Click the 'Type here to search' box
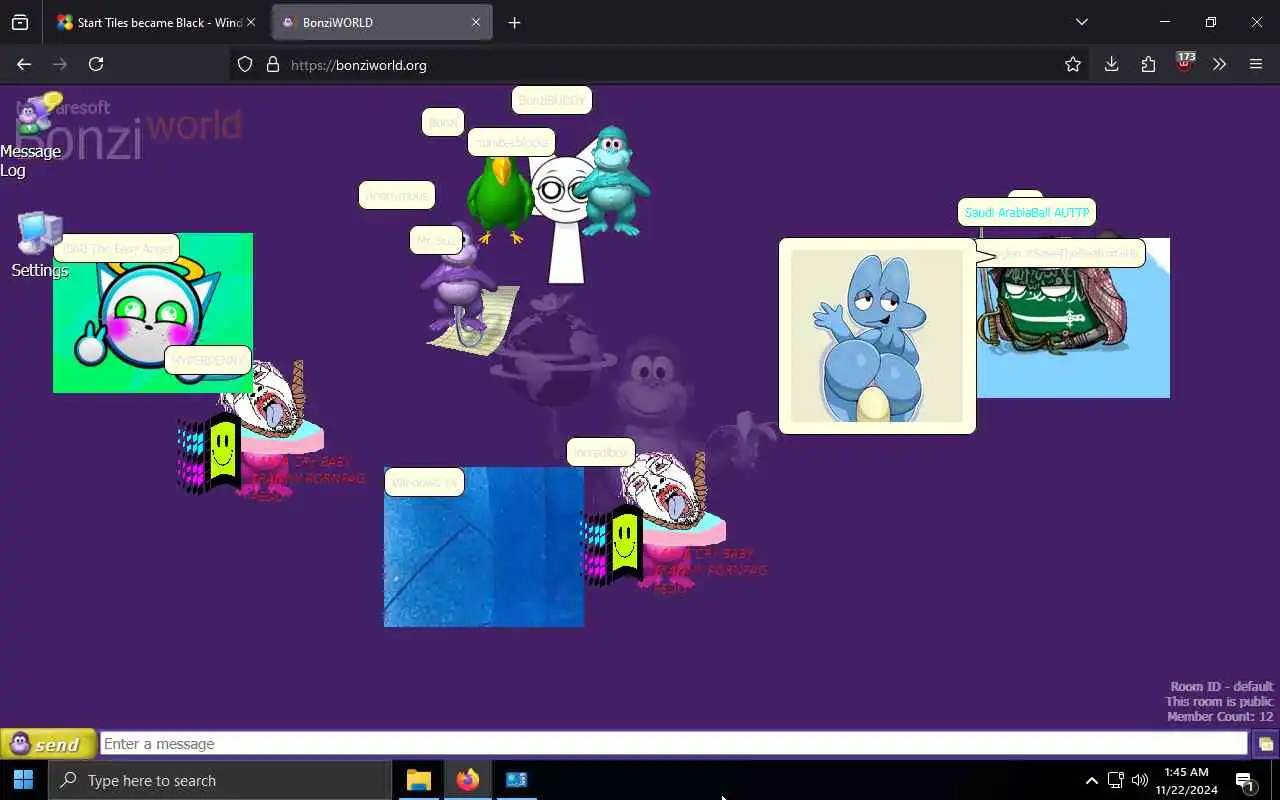This screenshot has height=800, width=1280. click(x=220, y=780)
